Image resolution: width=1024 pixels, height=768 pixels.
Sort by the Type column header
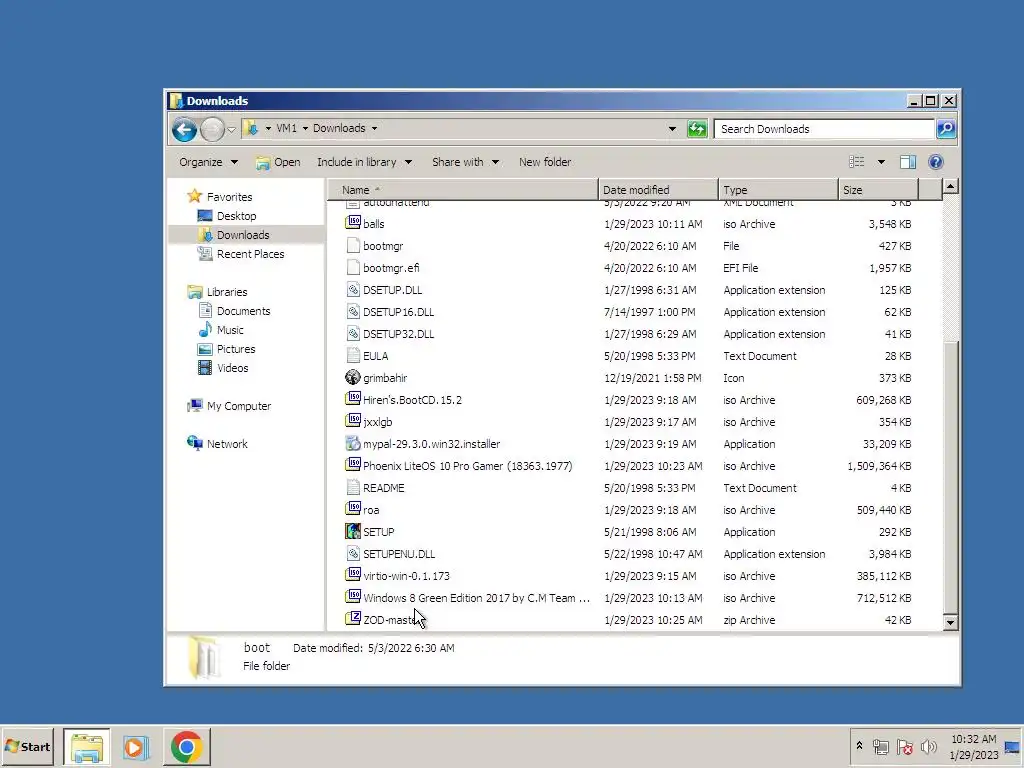778,189
